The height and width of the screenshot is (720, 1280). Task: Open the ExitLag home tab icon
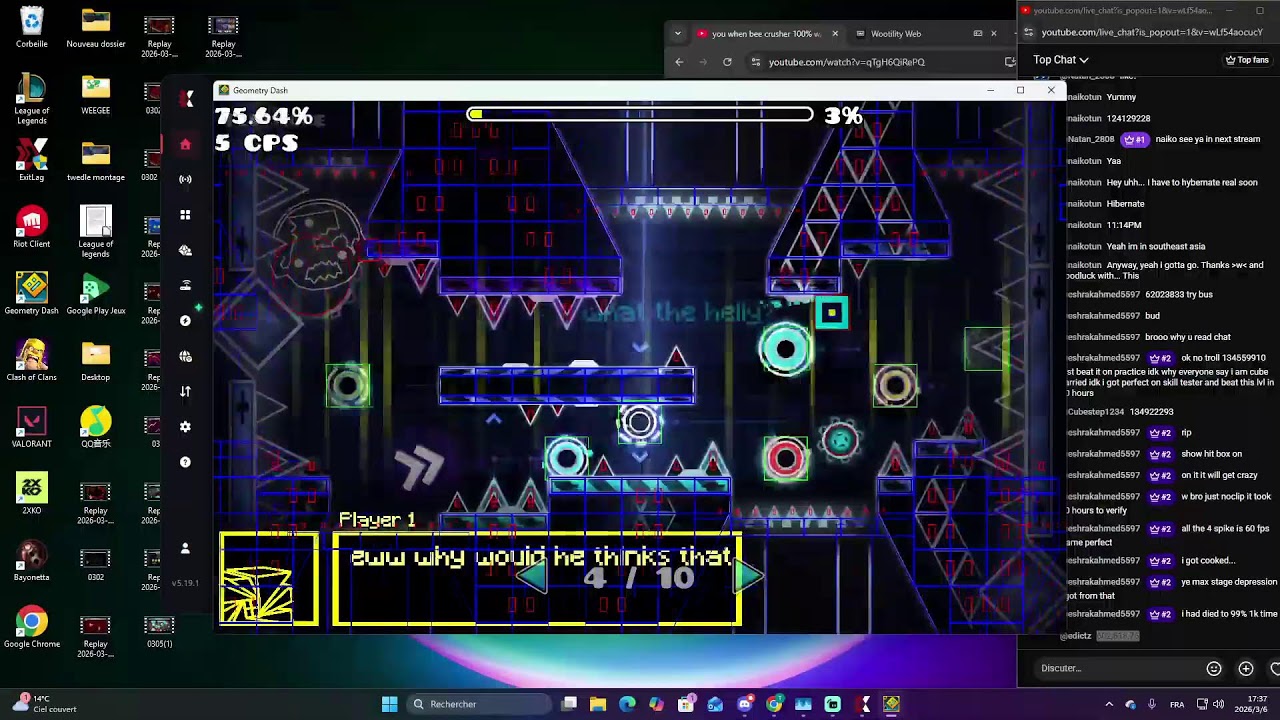[185, 144]
